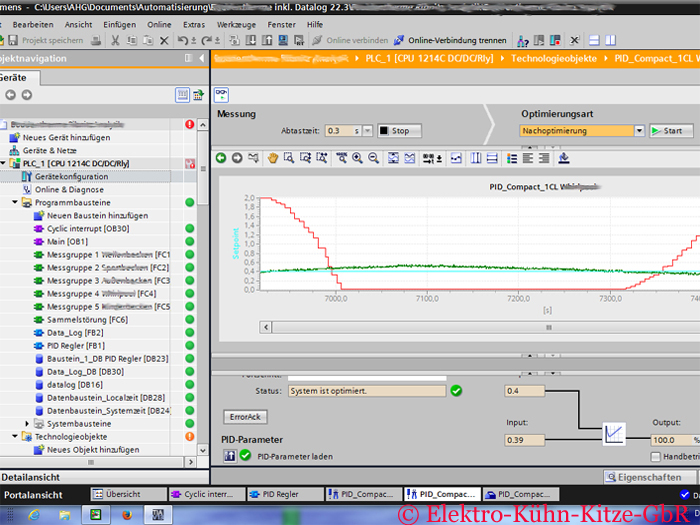Image resolution: width=700 pixels, height=525 pixels.
Task: Open the Optimierungsart dropdown
Action: click(639, 131)
